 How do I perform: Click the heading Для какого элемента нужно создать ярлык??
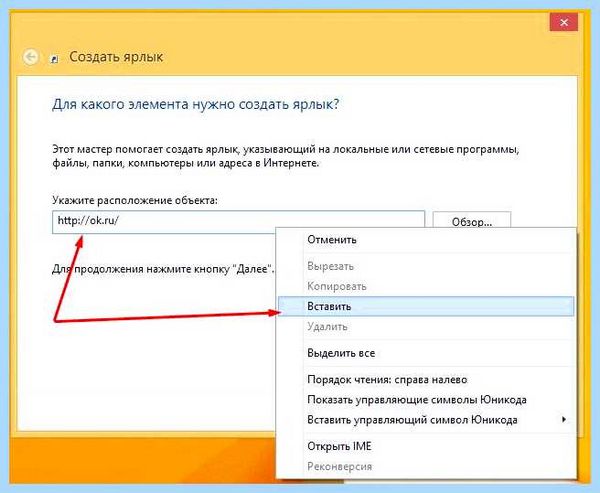pyautogui.click(x=196, y=104)
